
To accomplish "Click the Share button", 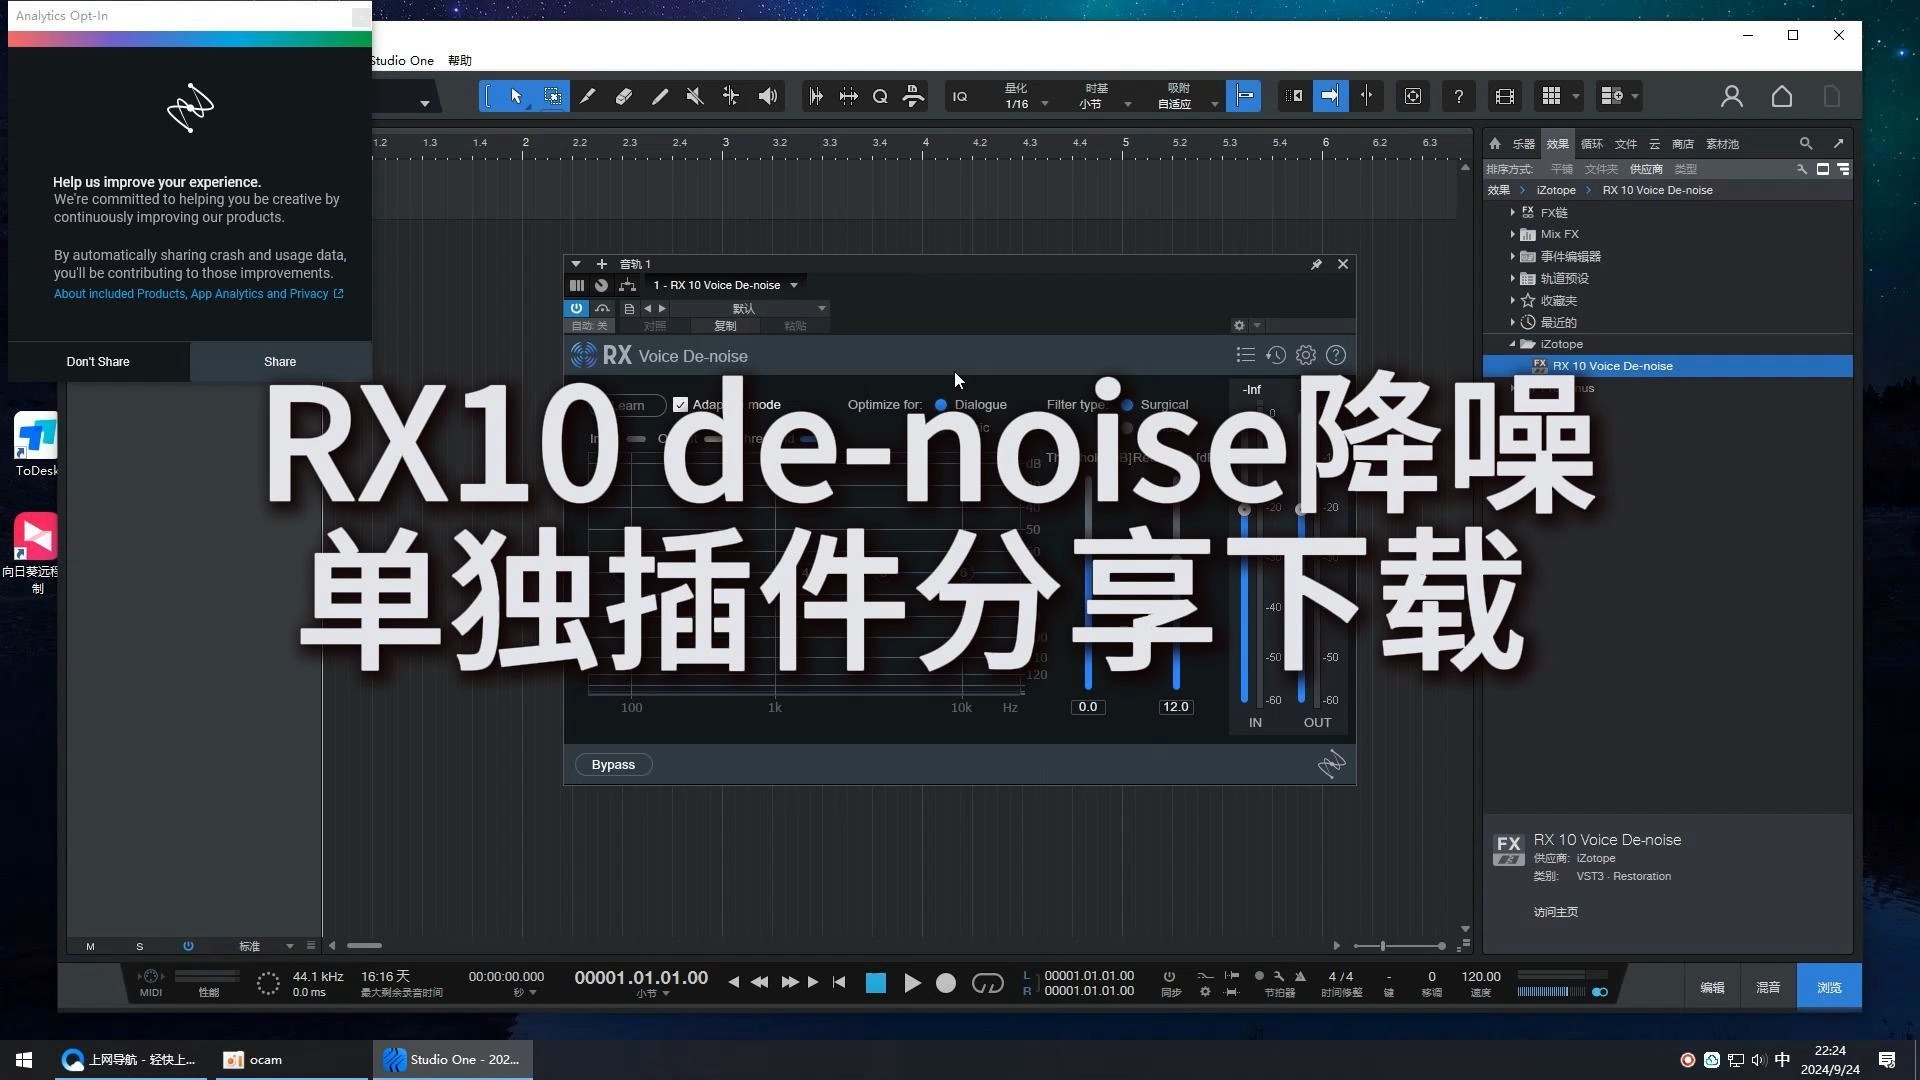I will [x=280, y=361].
